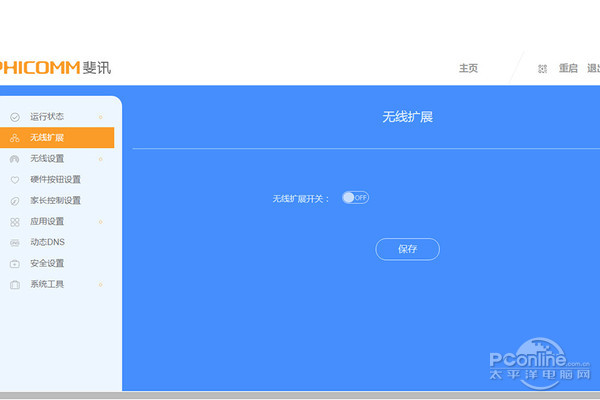
Task: Expand the 系统工具 submenu arrow
Action: pyautogui.click(x=101, y=284)
